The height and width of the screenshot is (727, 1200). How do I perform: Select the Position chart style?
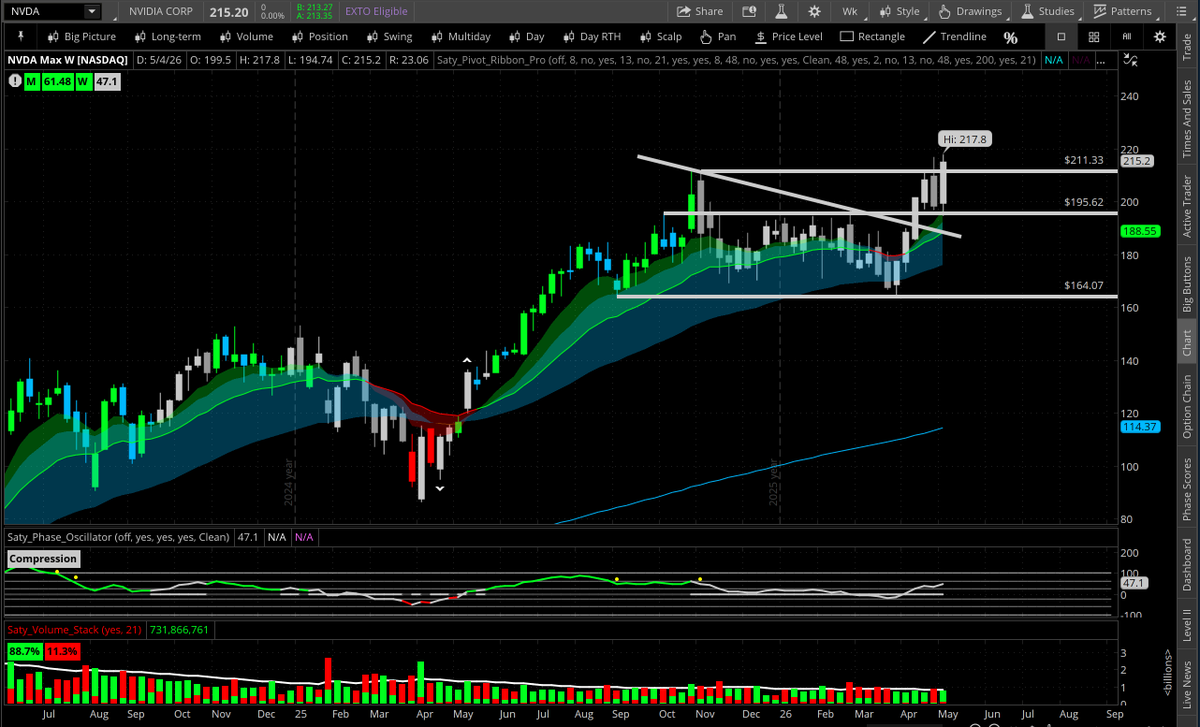[x=318, y=37]
